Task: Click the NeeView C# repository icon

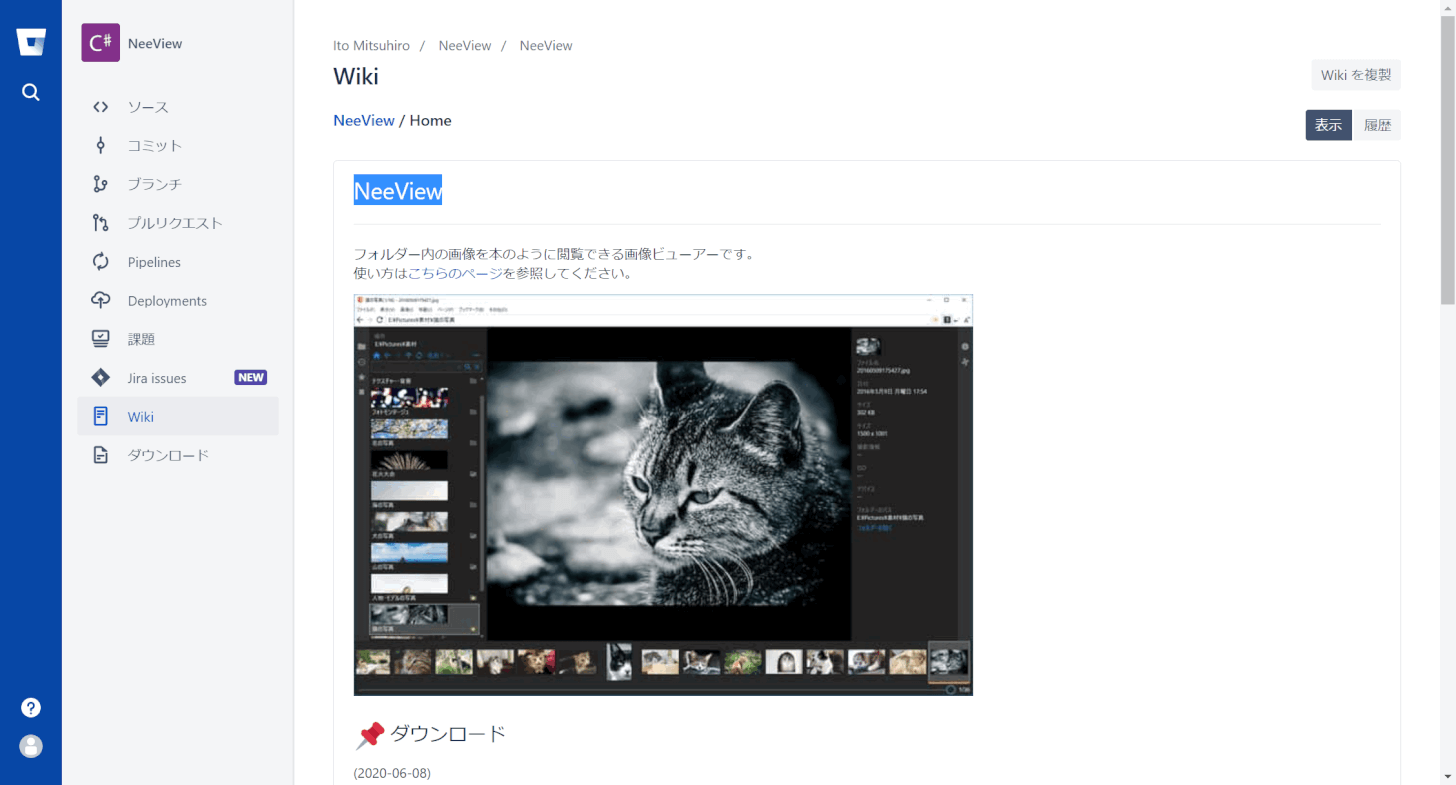Action: coord(100,43)
